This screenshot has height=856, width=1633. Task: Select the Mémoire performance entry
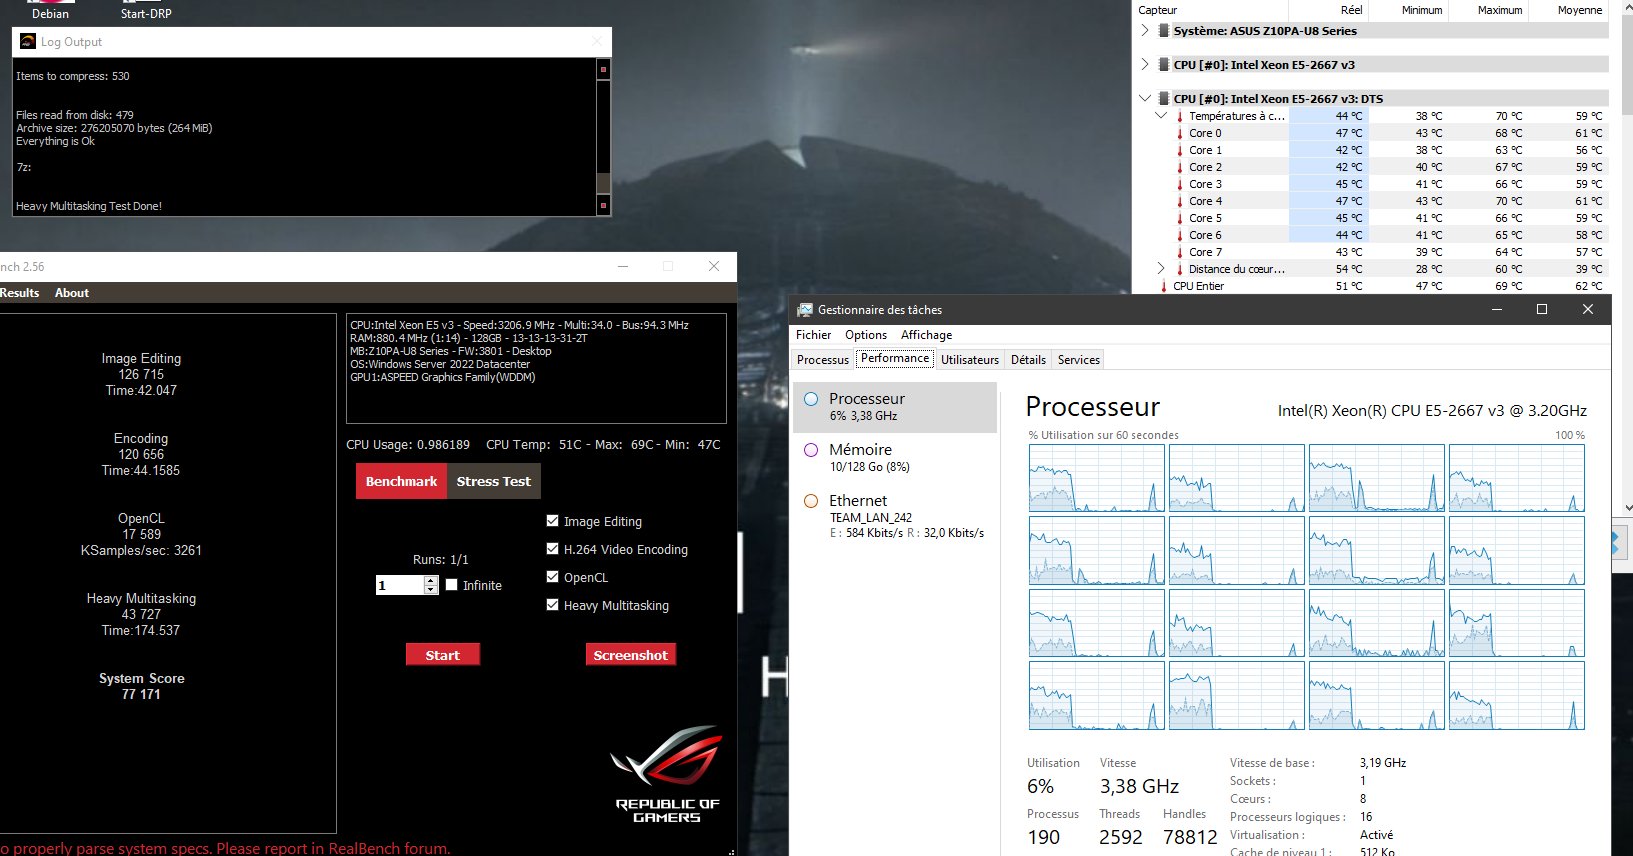point(895,458)
